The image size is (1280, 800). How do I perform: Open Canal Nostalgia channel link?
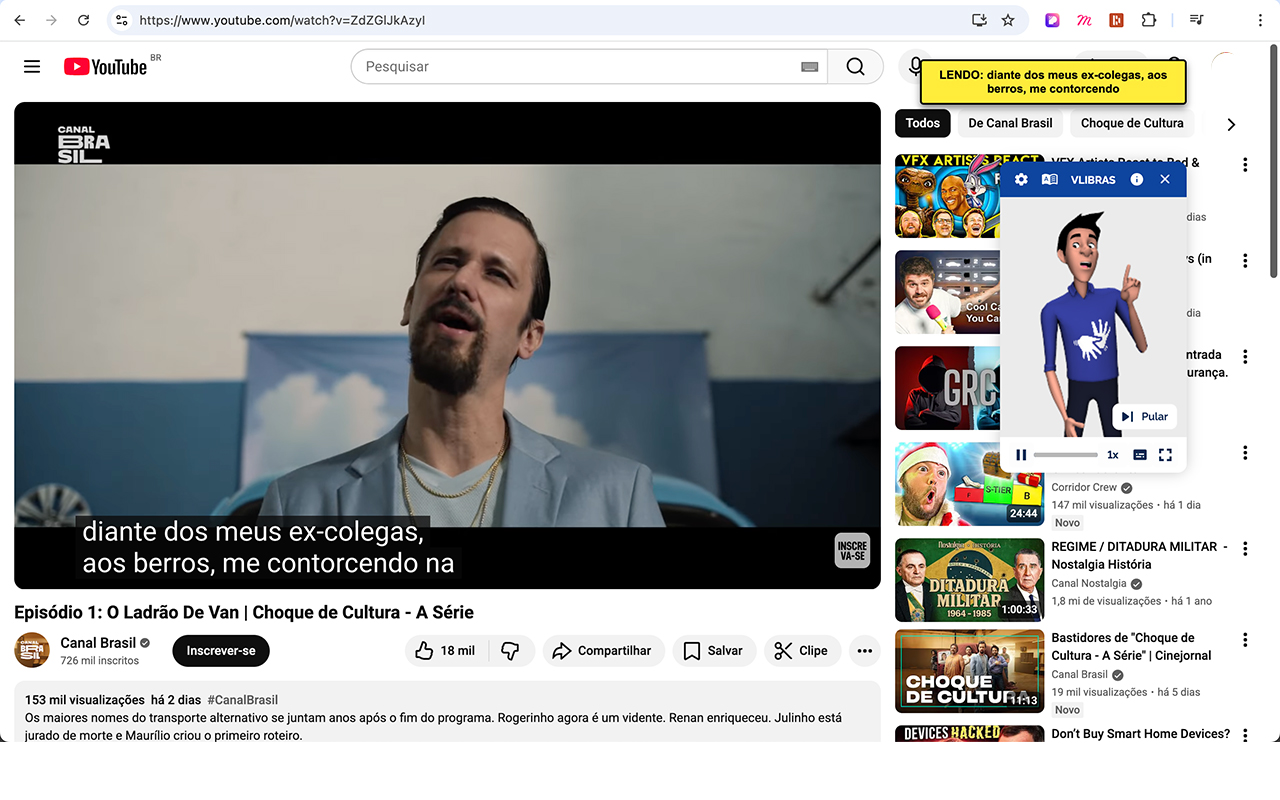(x=1089, y=583)
